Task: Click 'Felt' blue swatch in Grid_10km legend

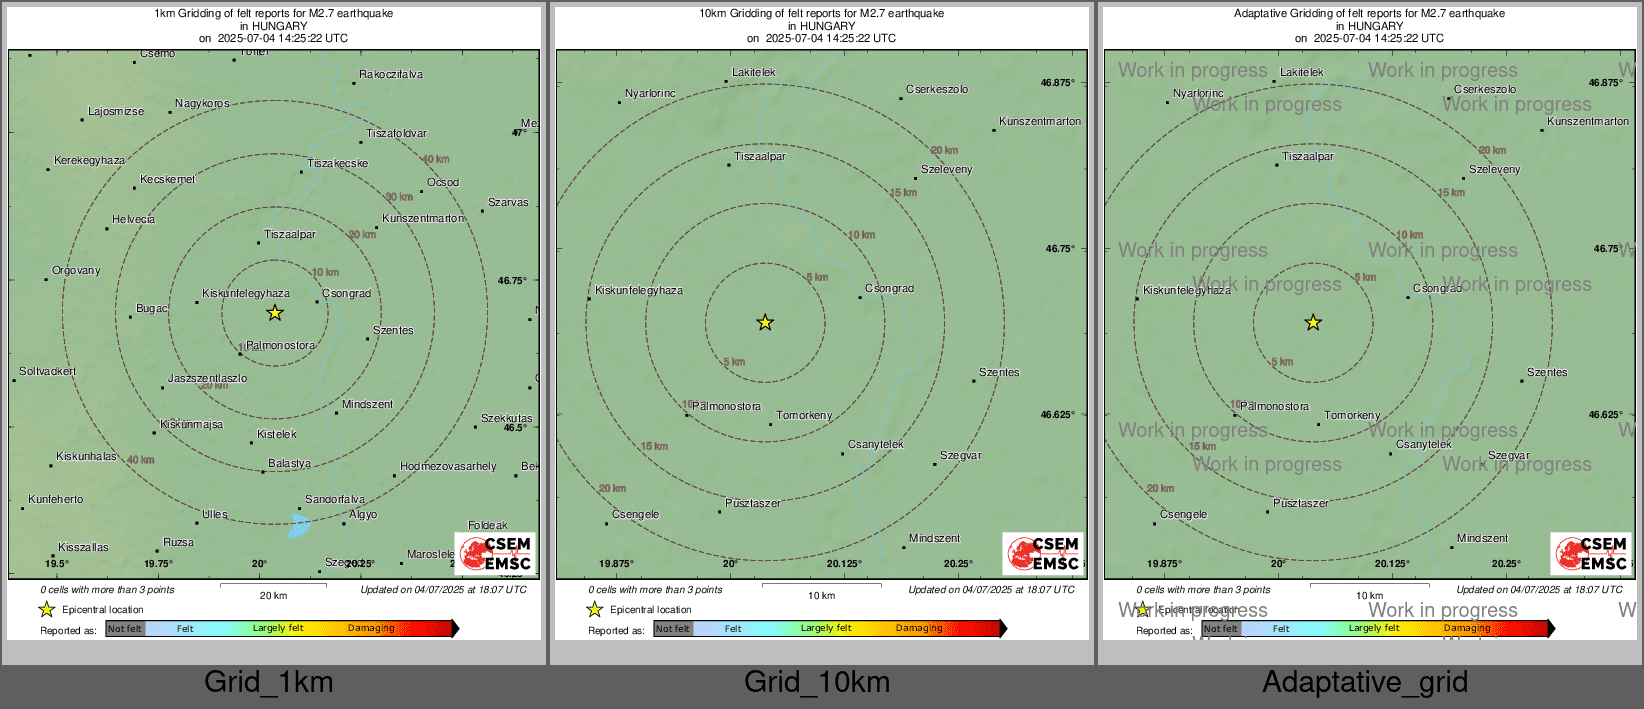Action: point(733,628)
